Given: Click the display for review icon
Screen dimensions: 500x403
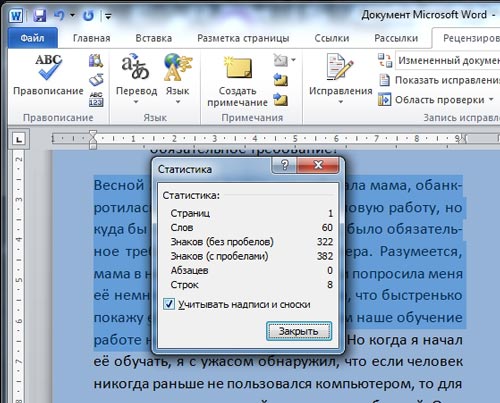Looking at the screenshot, I should (x=385, y=60).
